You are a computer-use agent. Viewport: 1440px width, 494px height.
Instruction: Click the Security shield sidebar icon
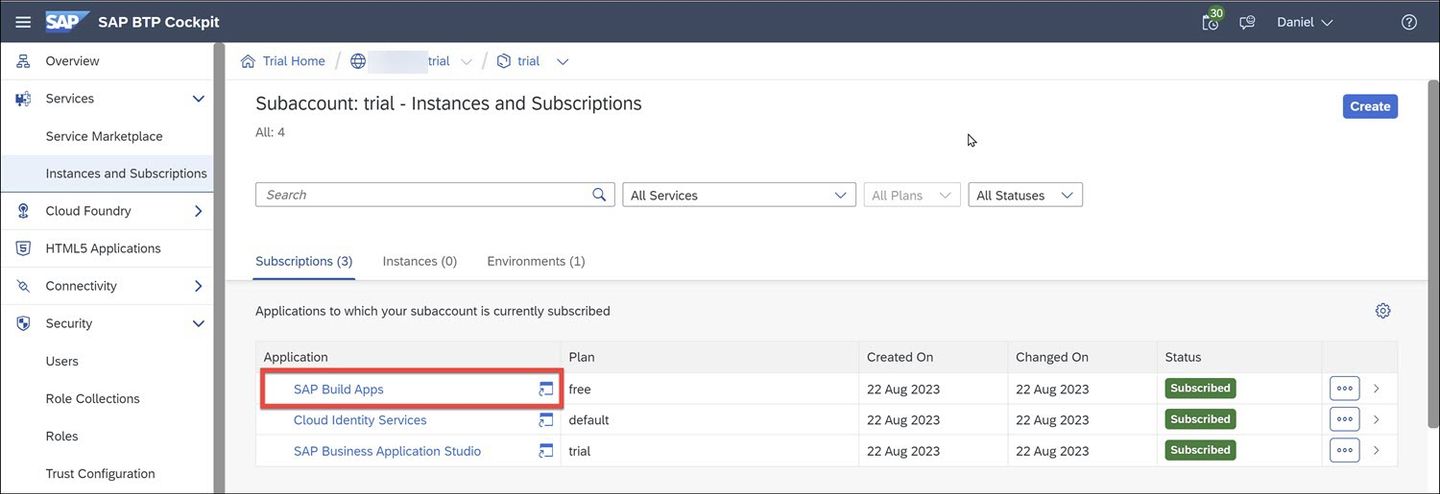click(x=23, y=323)
